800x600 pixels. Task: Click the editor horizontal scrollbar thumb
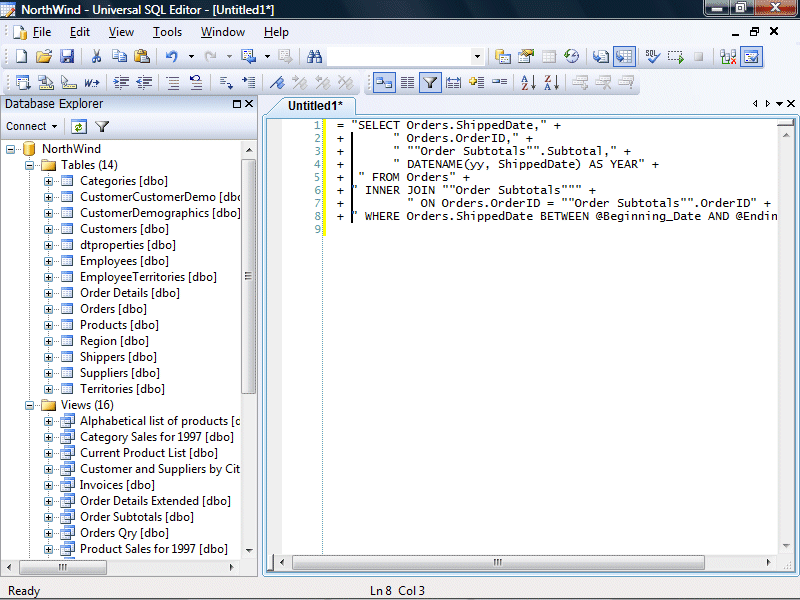click(x=497, y=562)
